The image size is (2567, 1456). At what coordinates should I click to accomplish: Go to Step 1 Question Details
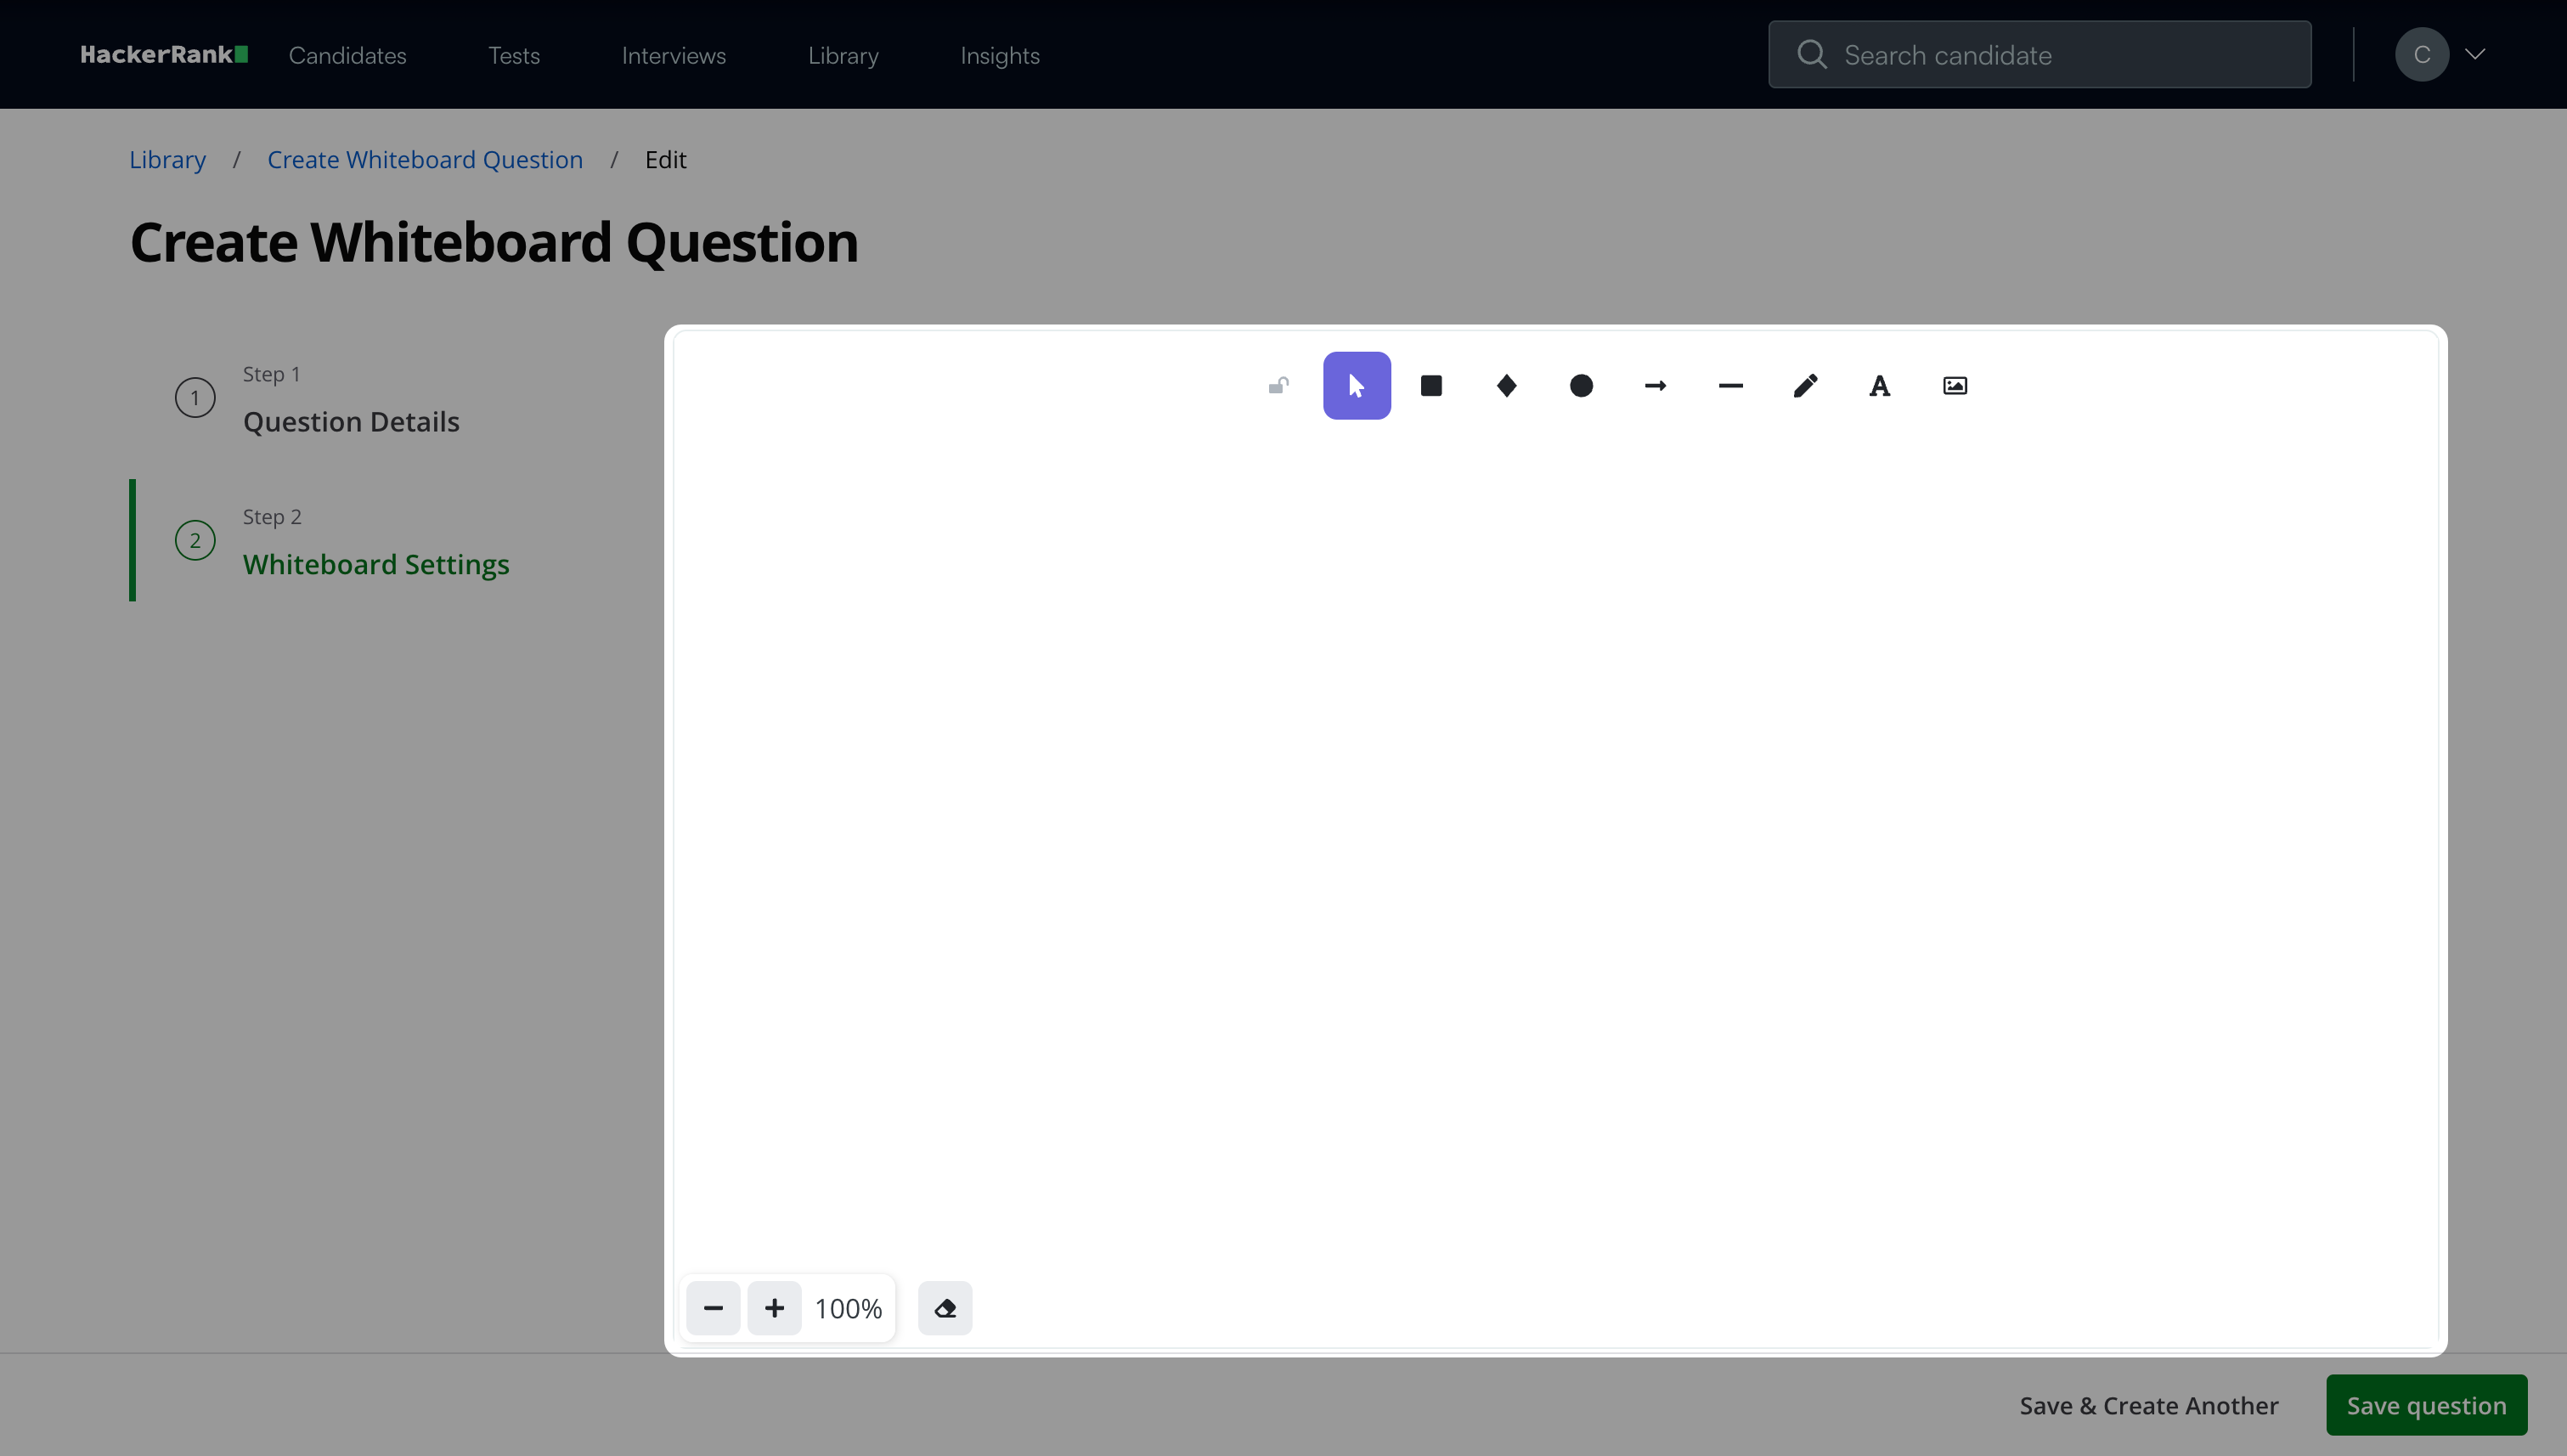point(350,421)
